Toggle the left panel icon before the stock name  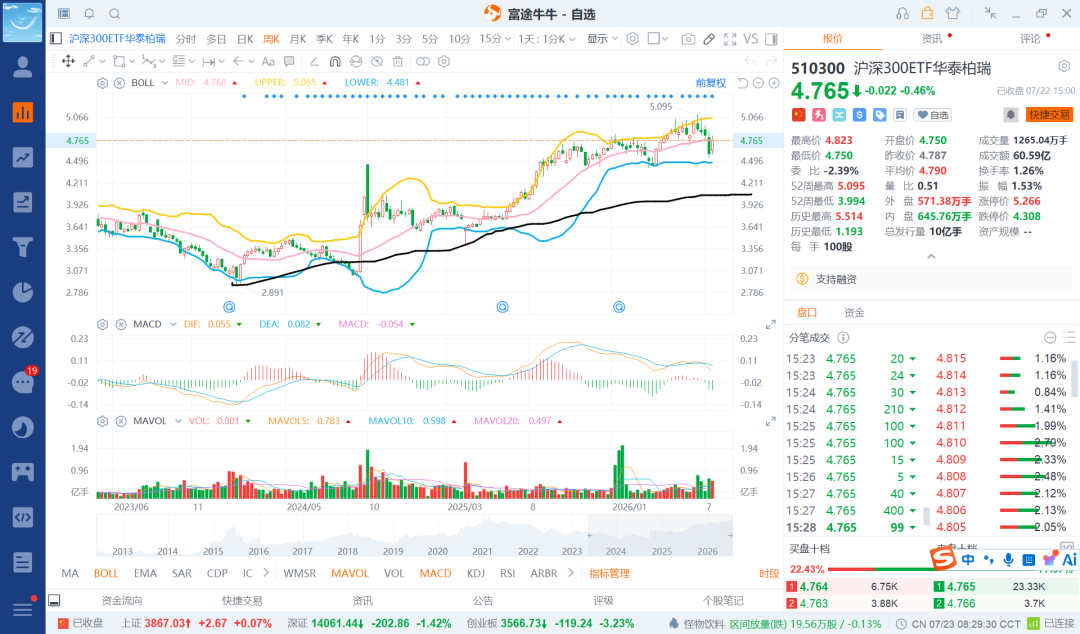(56, 39)
